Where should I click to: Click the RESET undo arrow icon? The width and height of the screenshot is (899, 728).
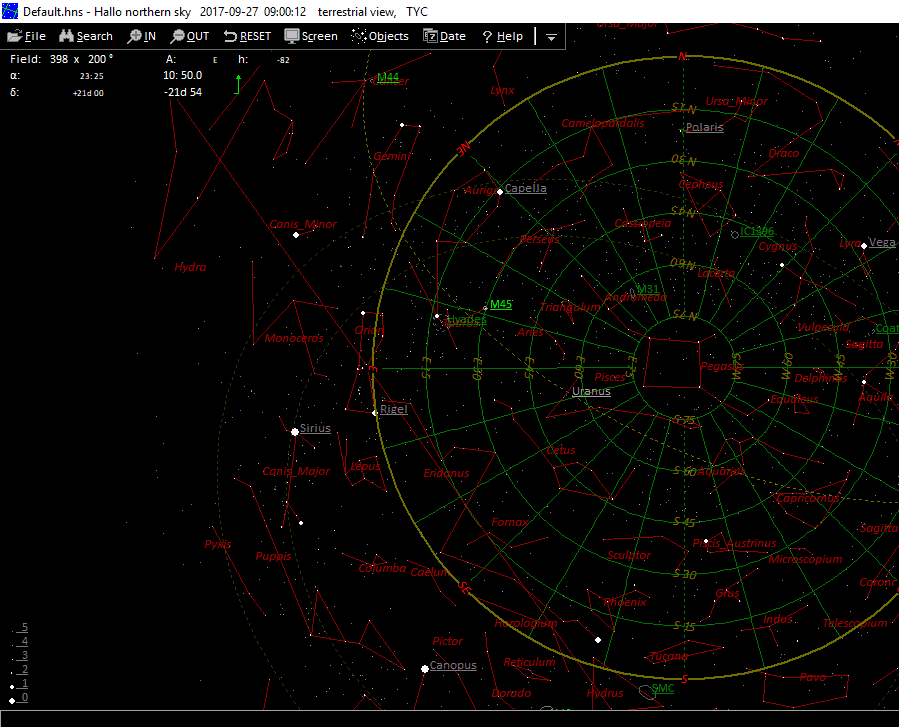point(230,36)
